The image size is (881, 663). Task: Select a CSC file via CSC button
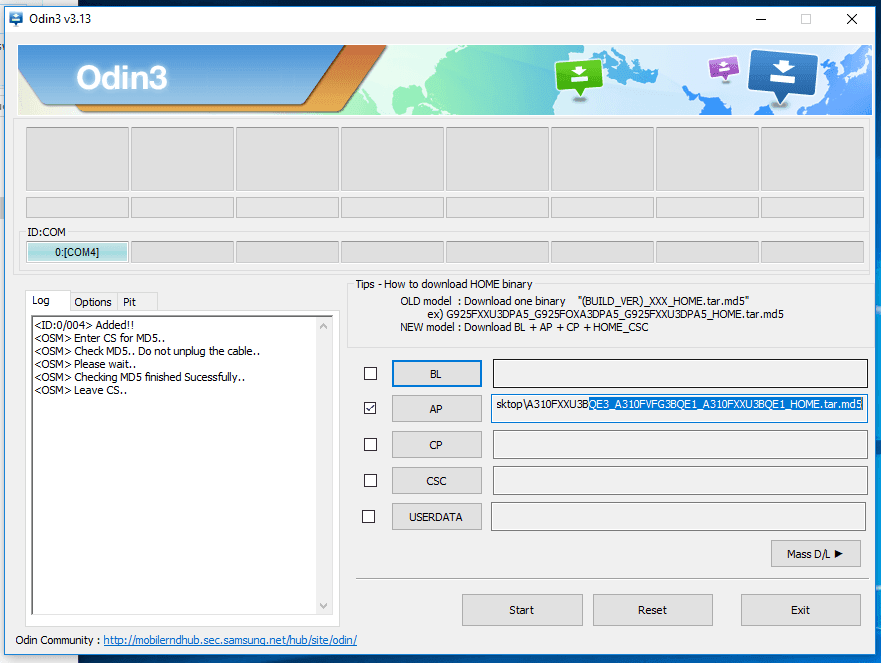(x=437, y=480)
